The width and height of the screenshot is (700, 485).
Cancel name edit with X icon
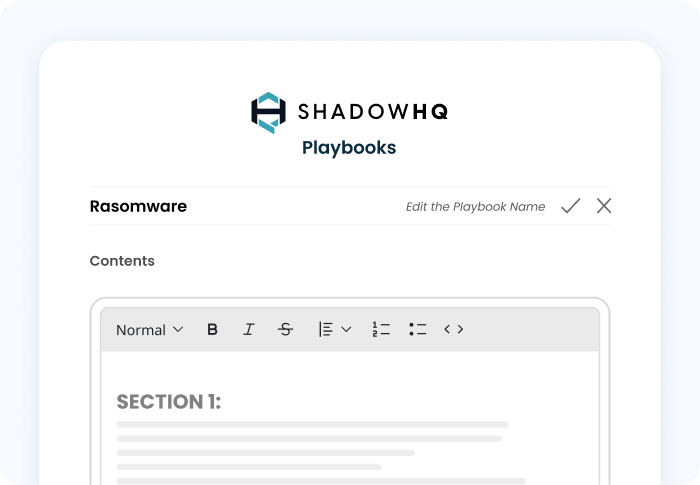point(604,206)
